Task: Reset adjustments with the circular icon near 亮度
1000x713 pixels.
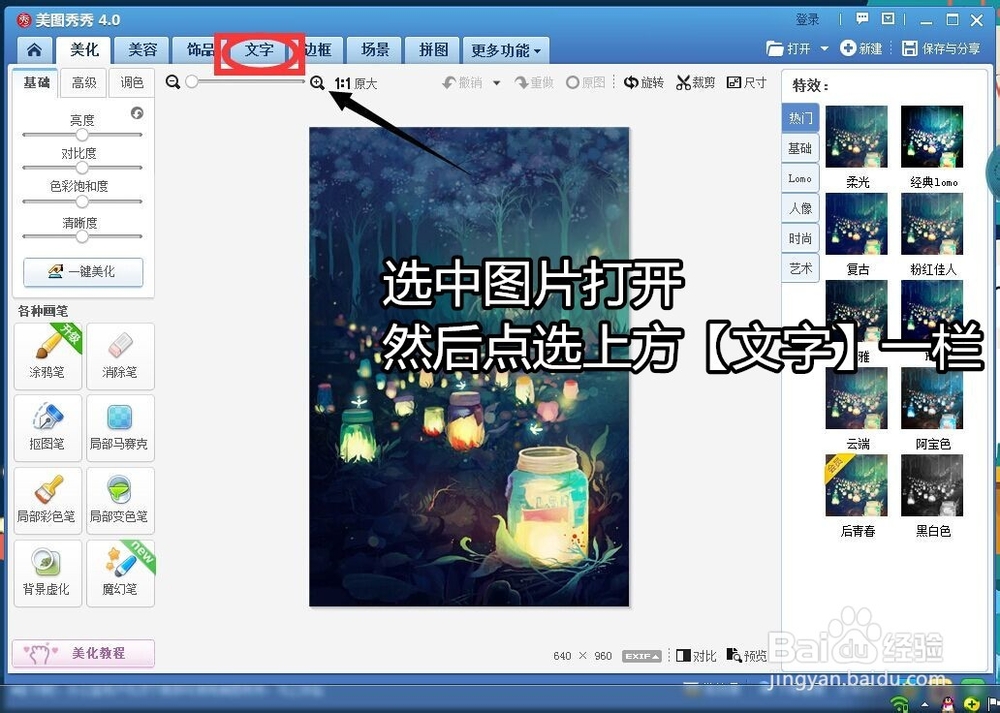Action: (x=137, y=113)
